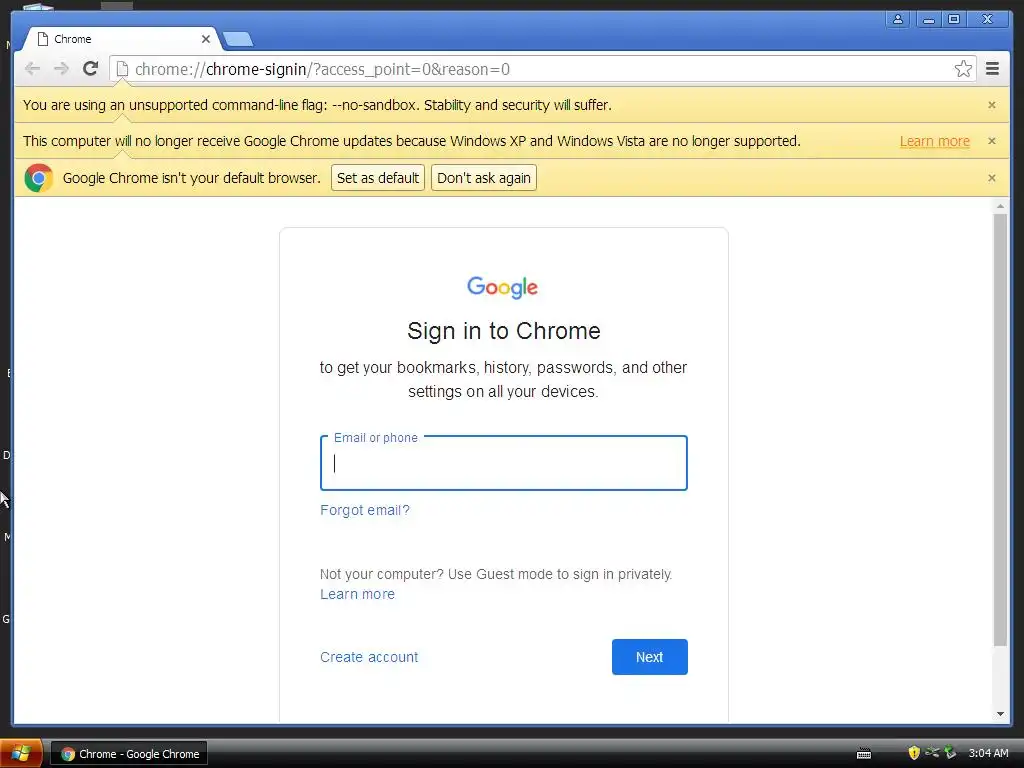Open the Windows Start button

click(21, 753)
